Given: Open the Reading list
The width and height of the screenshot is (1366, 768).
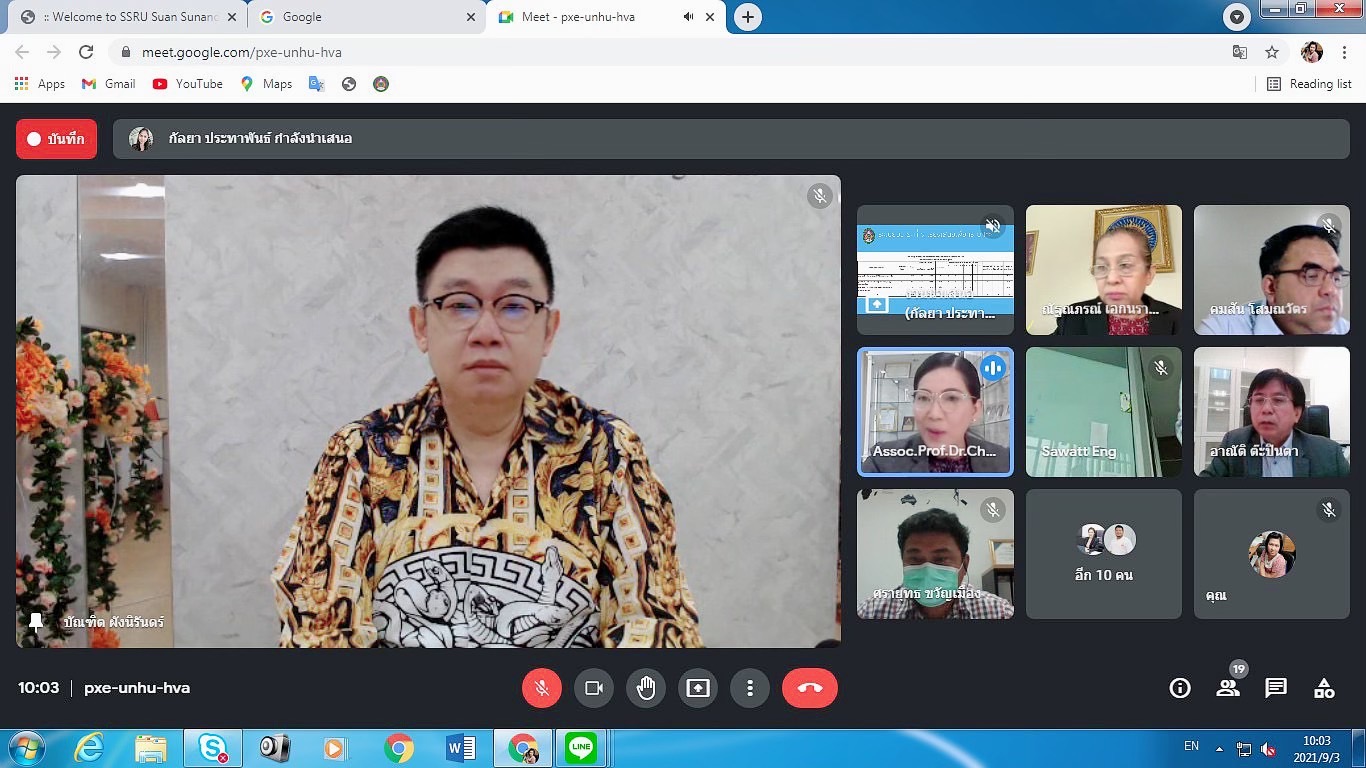Looking at the screenshot, I should tap(1309, 84).
